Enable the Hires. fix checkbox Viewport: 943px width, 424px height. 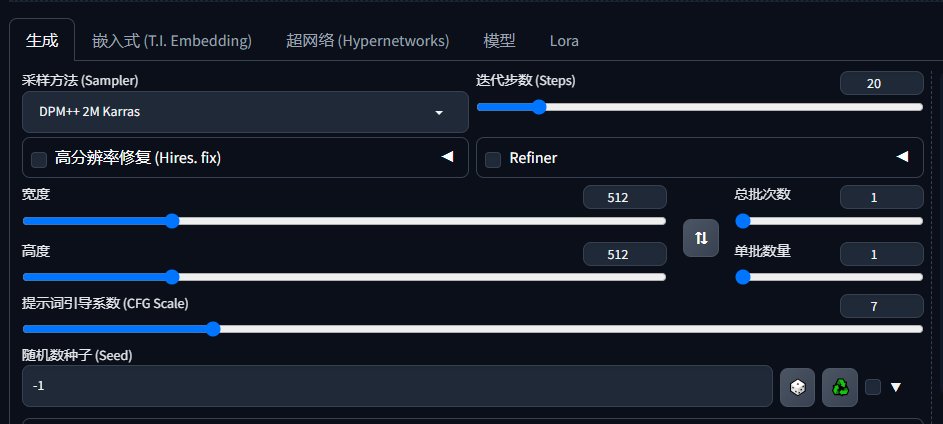(39, 159)
